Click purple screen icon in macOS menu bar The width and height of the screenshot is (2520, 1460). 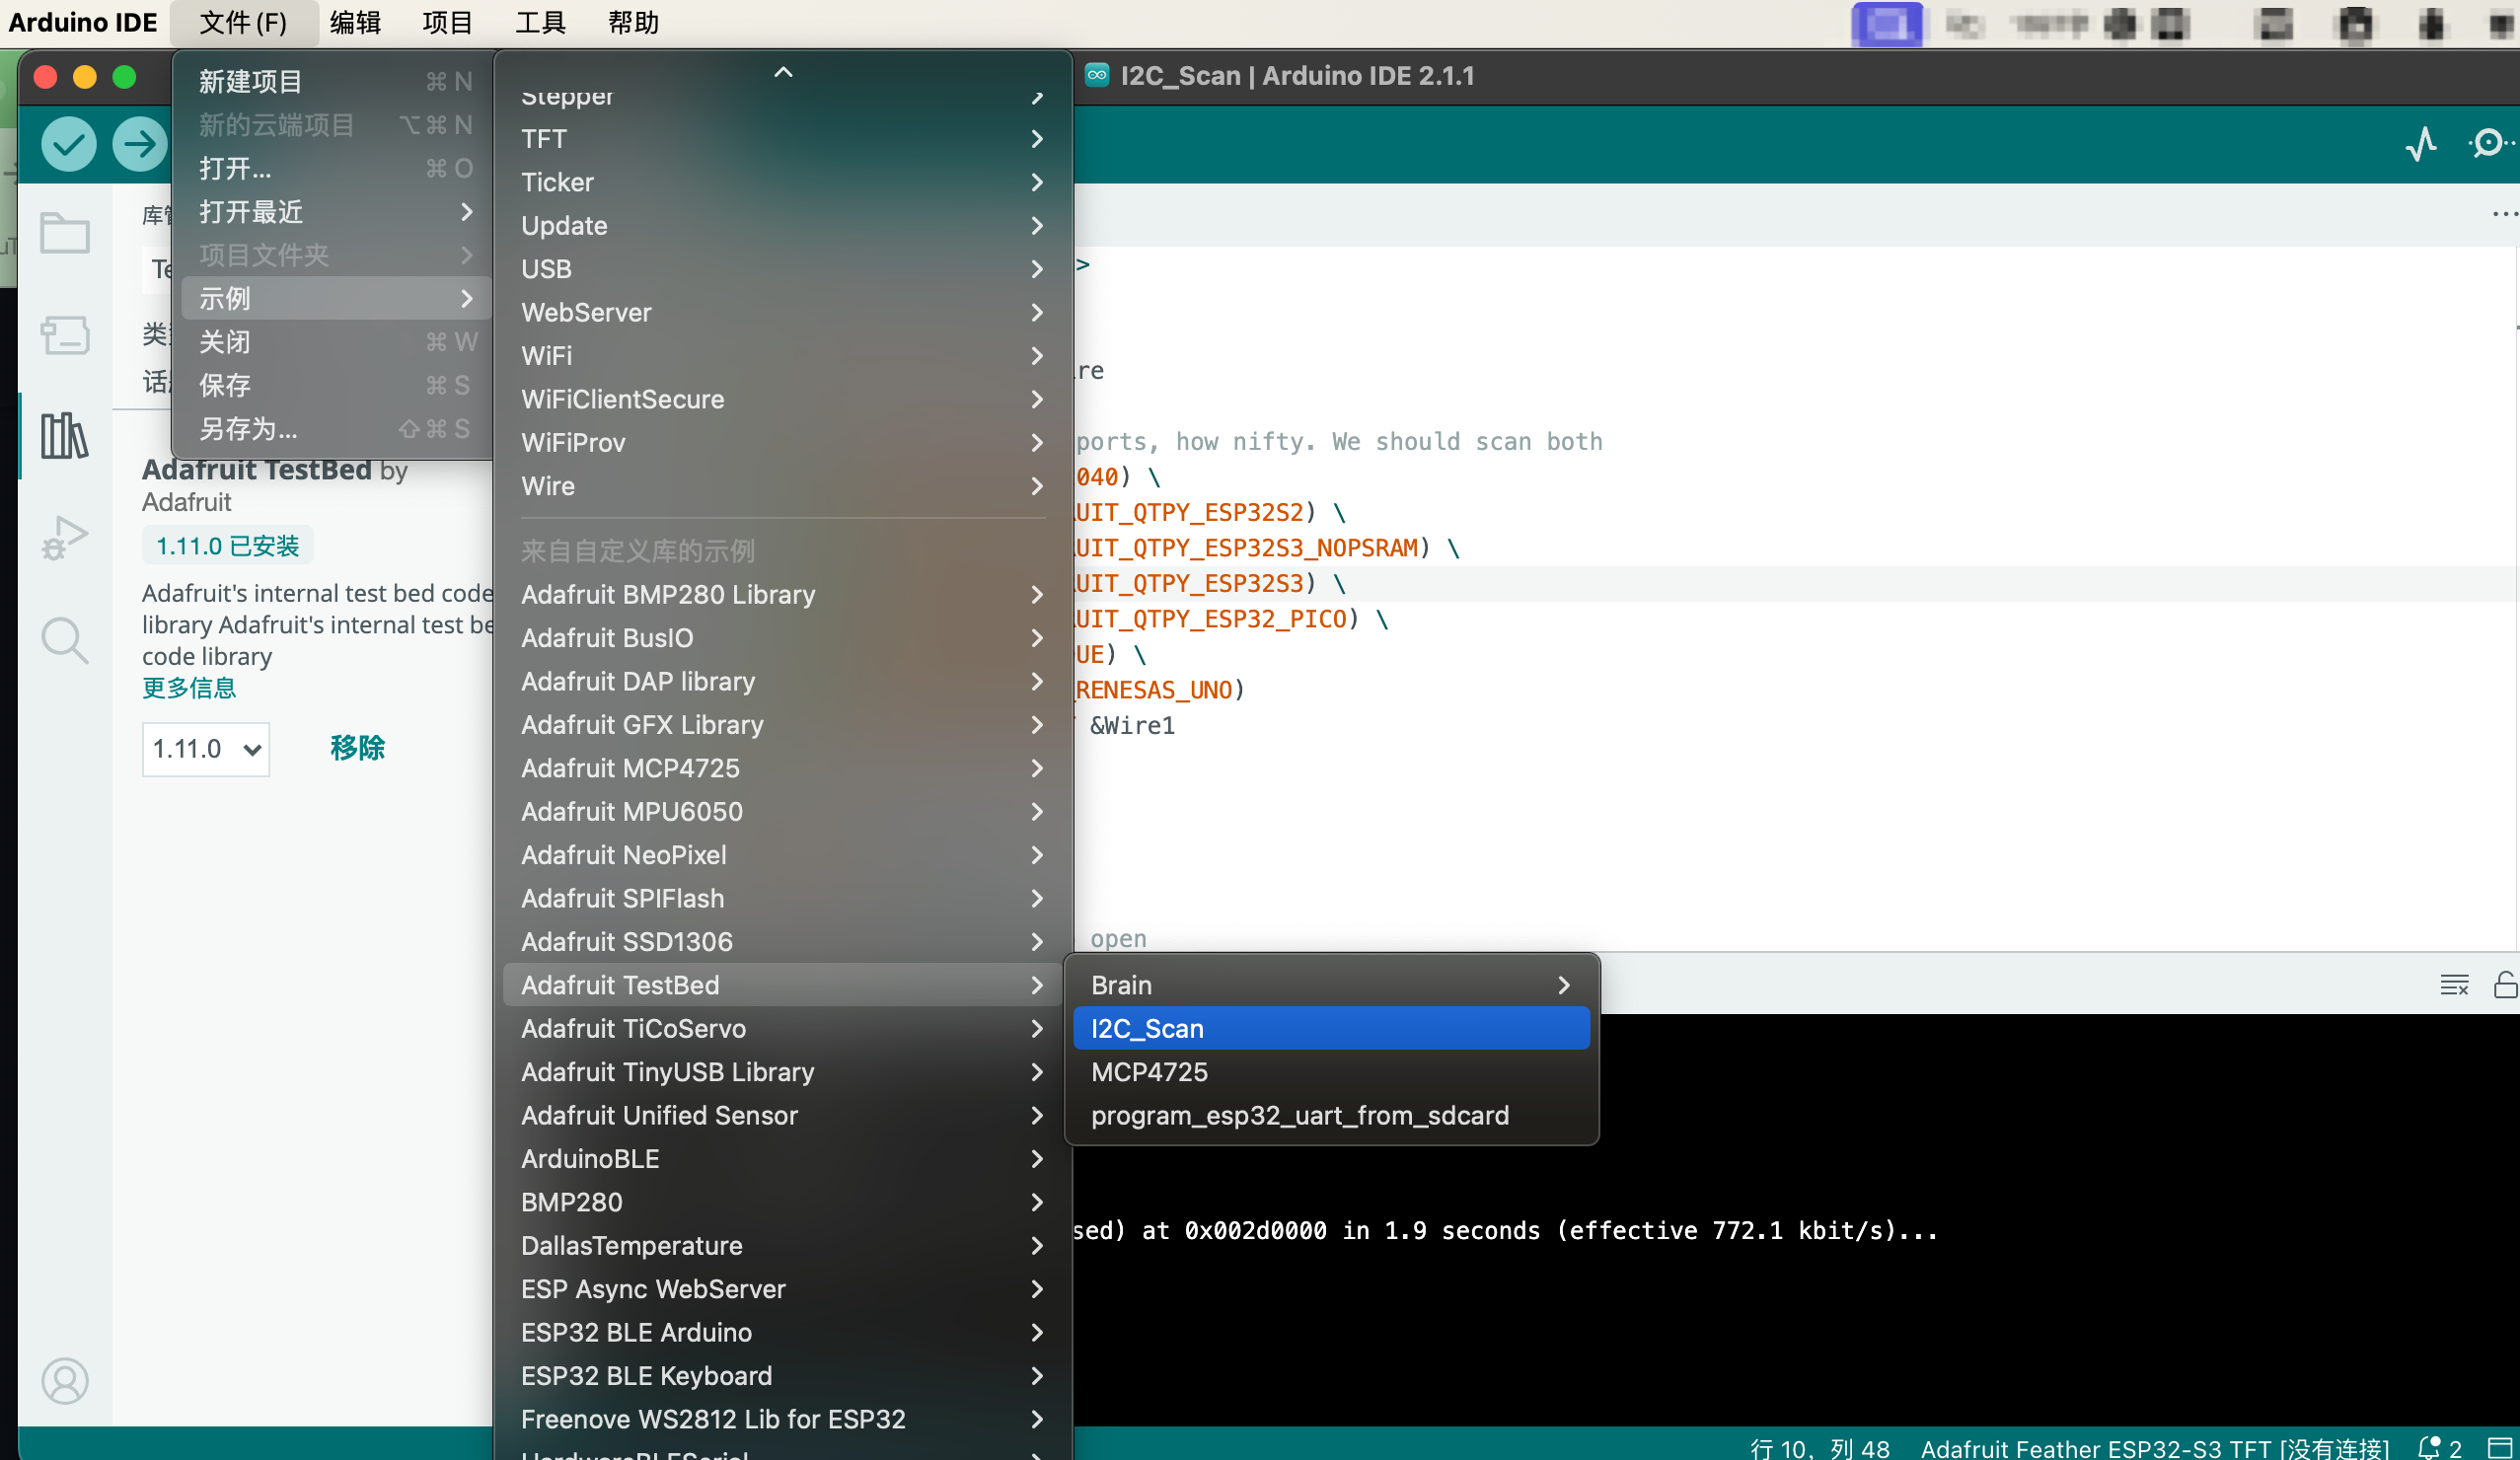[1886, 24]
